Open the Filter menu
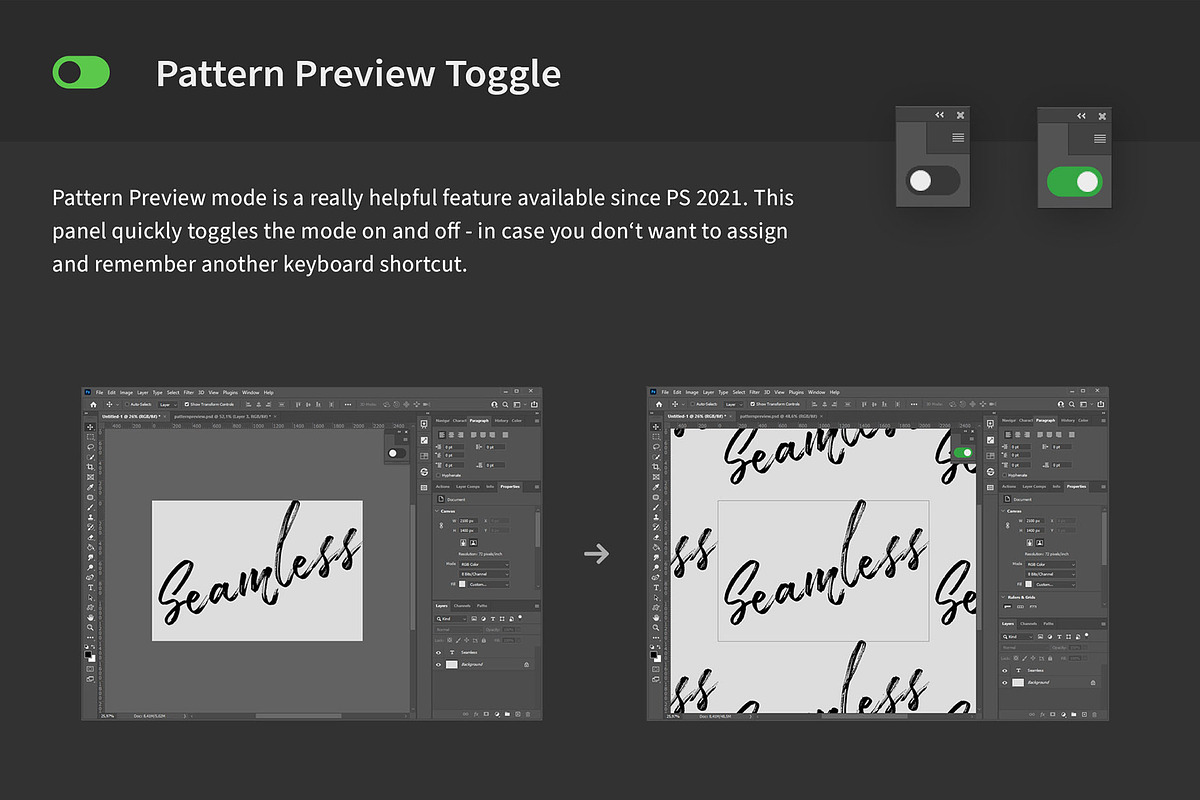The height and width of the screenshot is (800, 1200). coord(190,392)
